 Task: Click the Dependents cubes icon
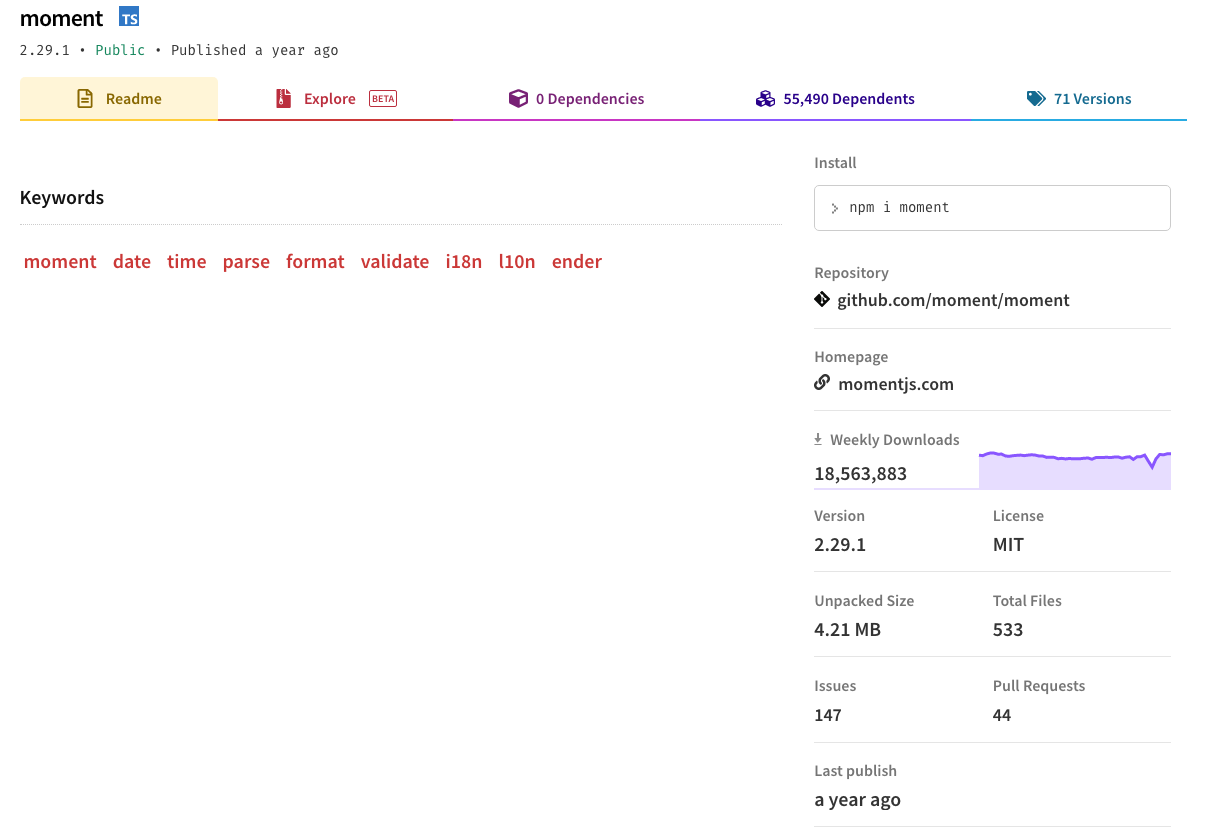point(765,99)
